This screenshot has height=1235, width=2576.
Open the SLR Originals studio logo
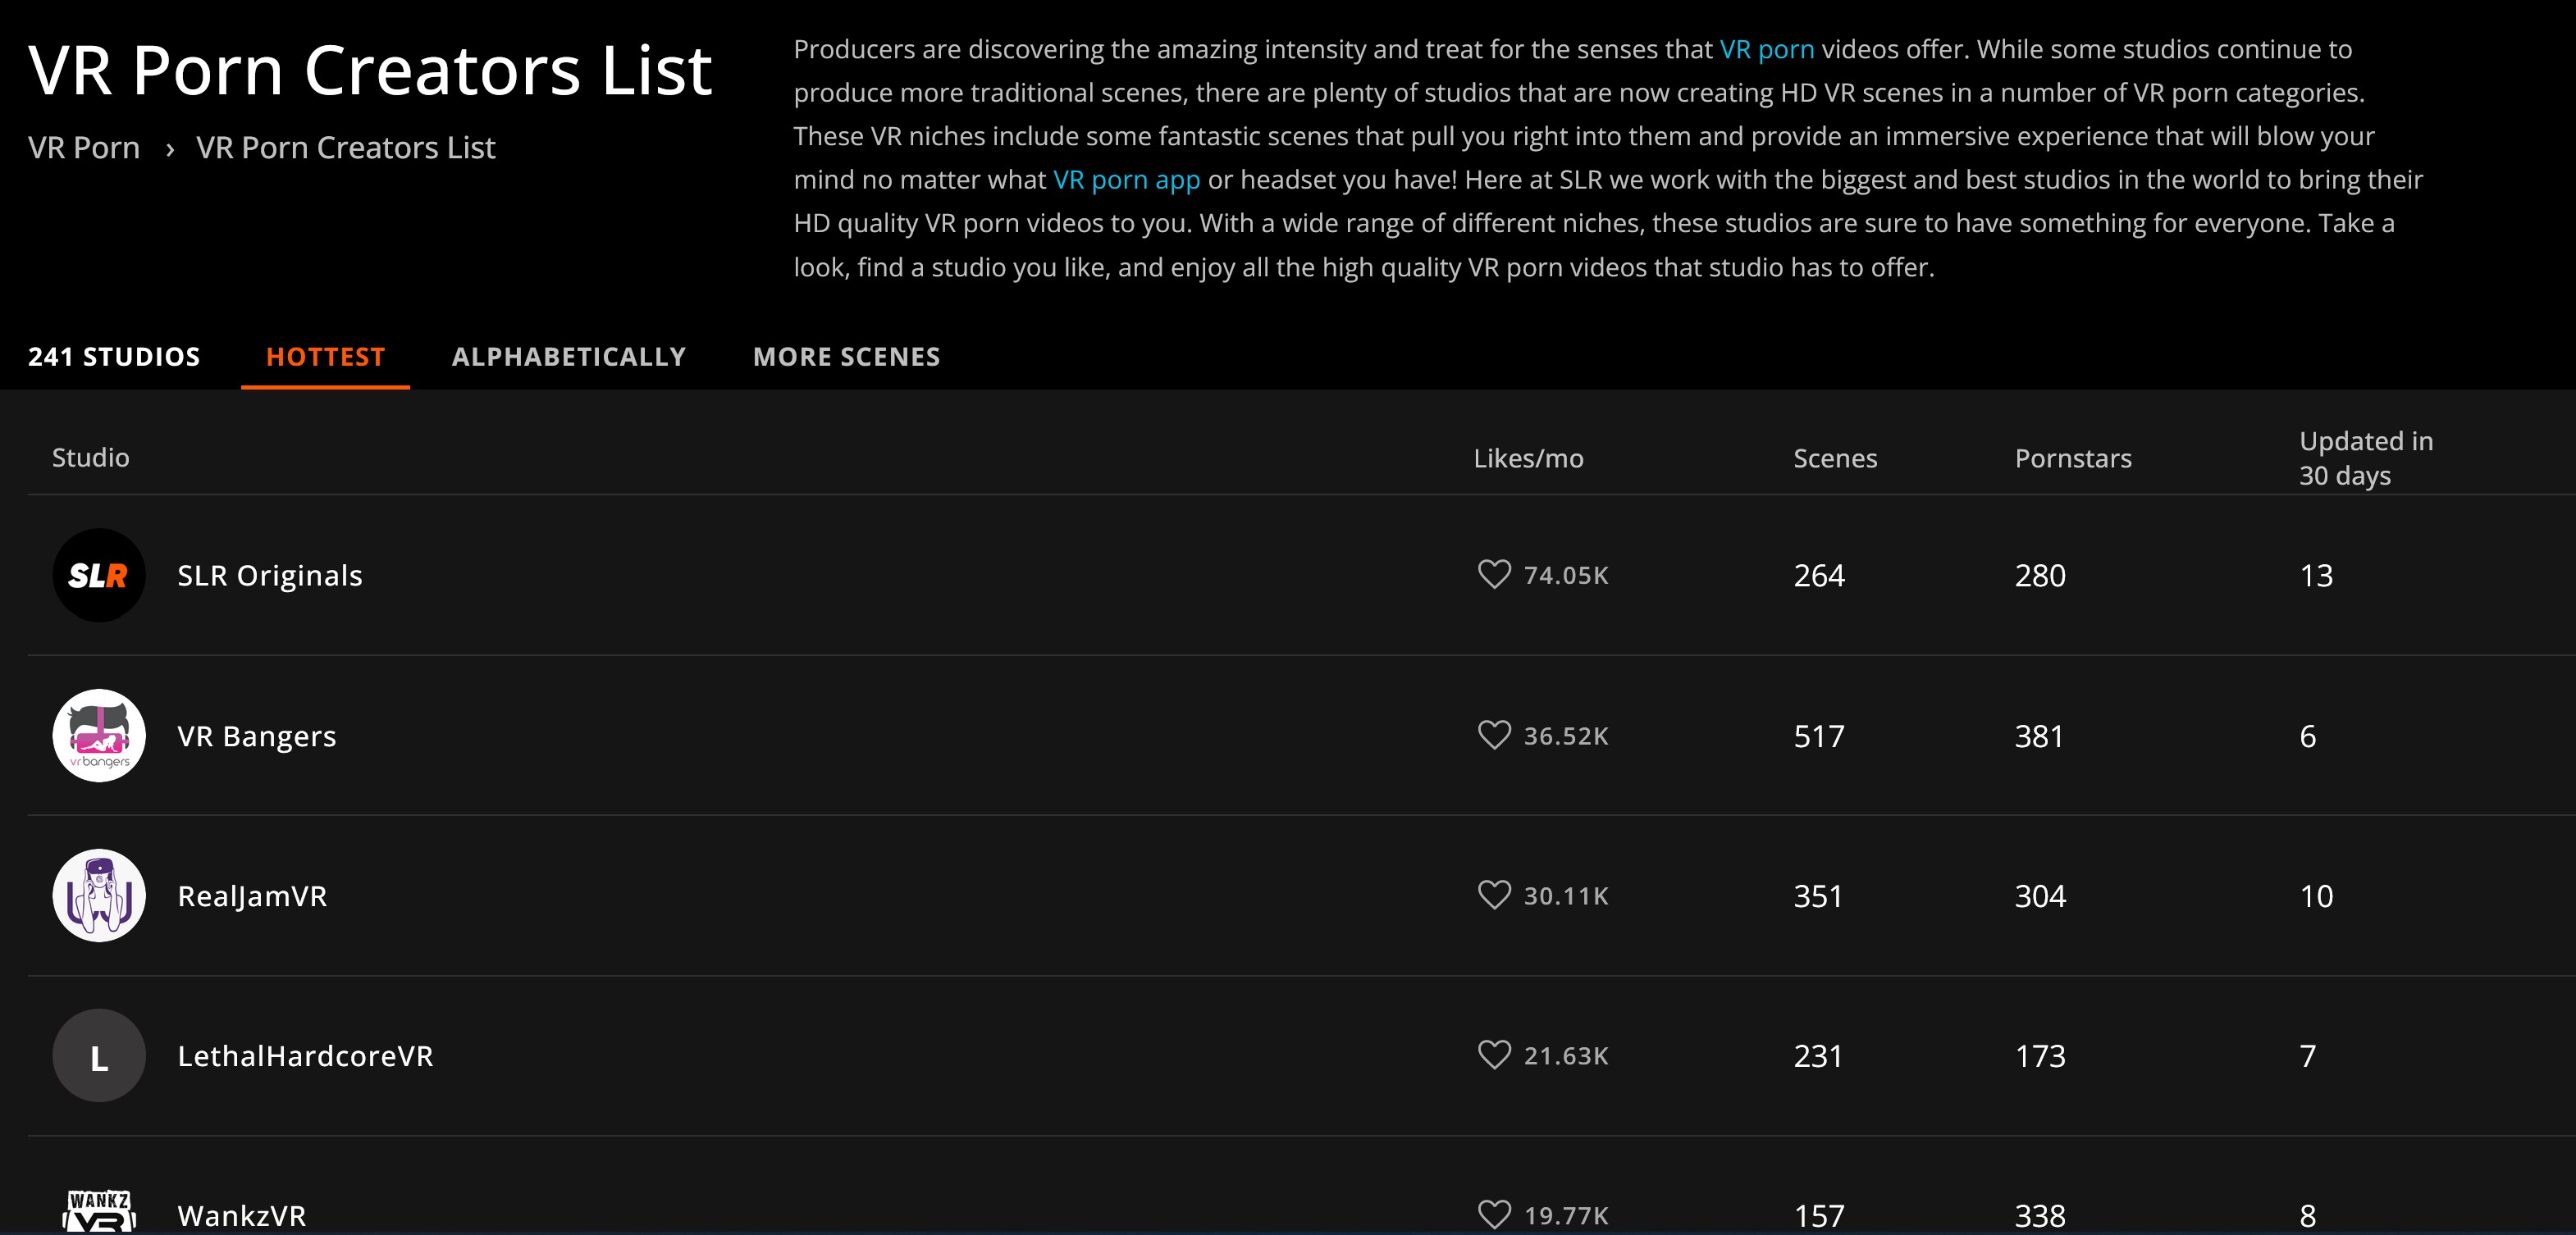(99, 575)
